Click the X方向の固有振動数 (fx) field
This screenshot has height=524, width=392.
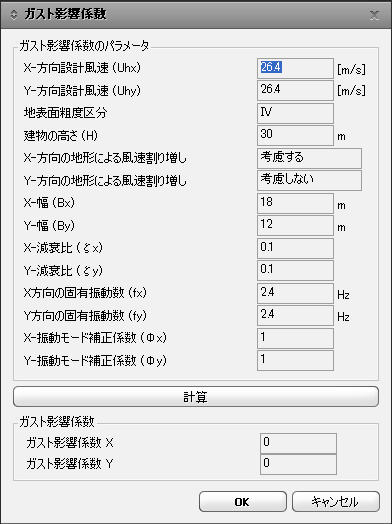[x=295, y=293]
